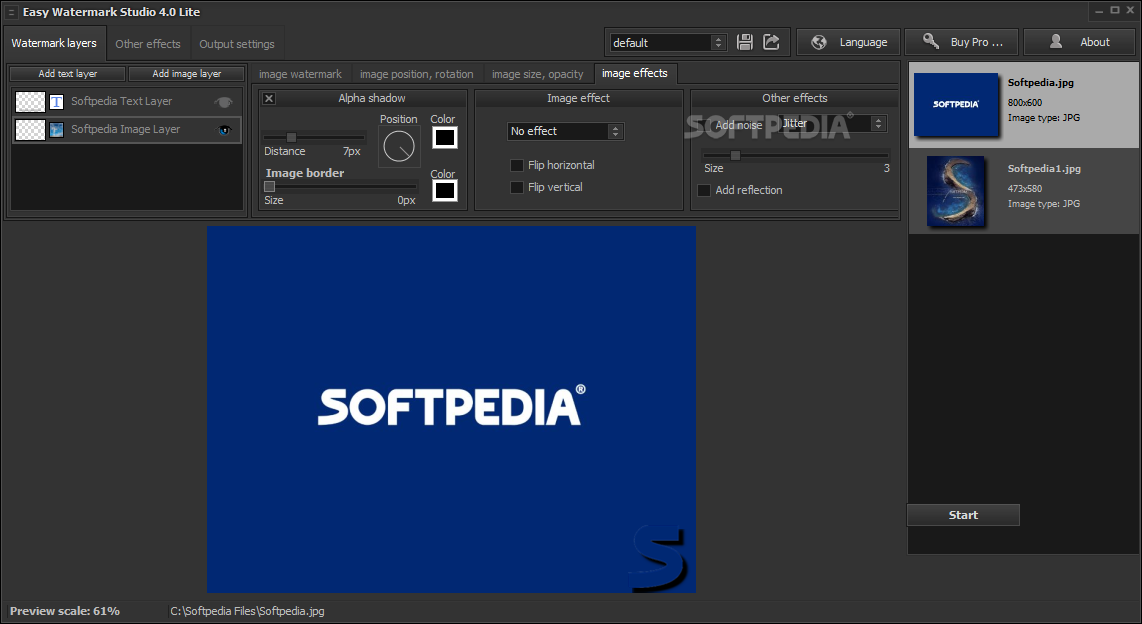Select the image effects tab
The image size is (1142, 624).
[x=634, y=73]
